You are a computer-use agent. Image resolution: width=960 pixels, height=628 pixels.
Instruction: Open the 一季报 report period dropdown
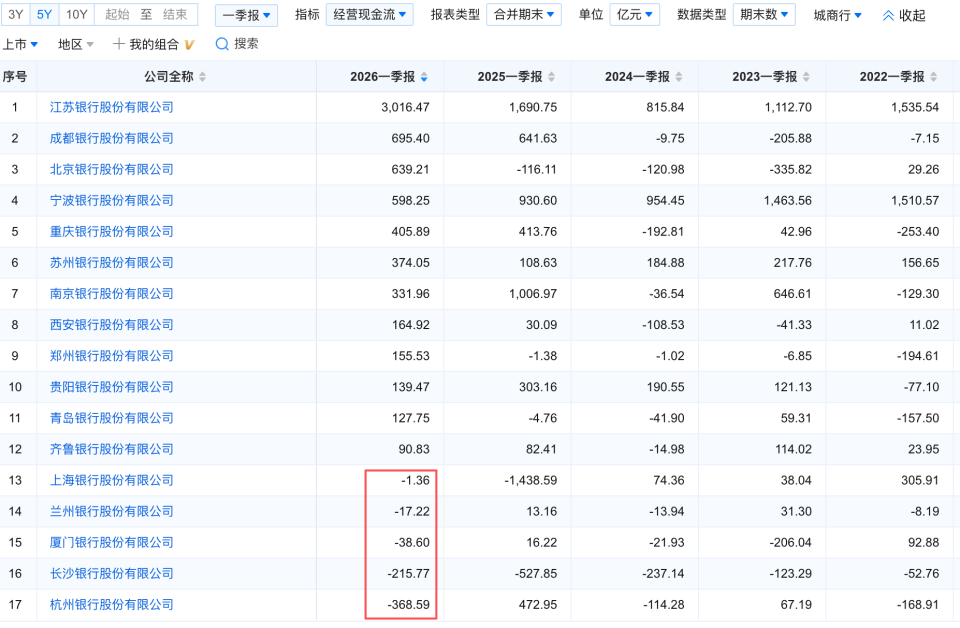[x=246, y=15]
